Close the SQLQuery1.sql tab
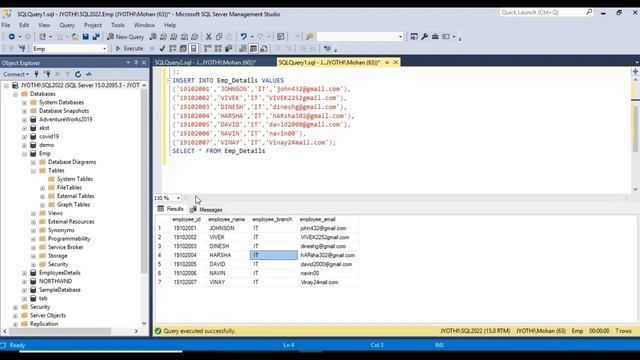 396,62
